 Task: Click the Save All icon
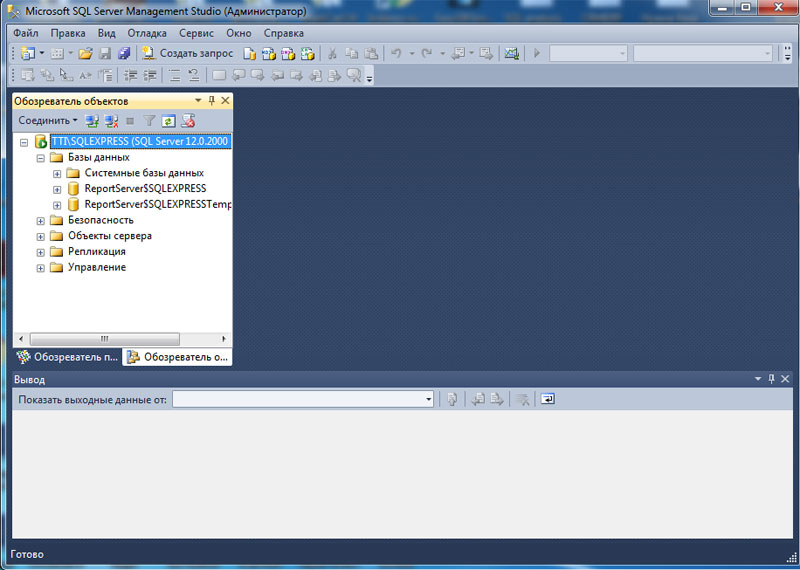(x=124, y=53)
